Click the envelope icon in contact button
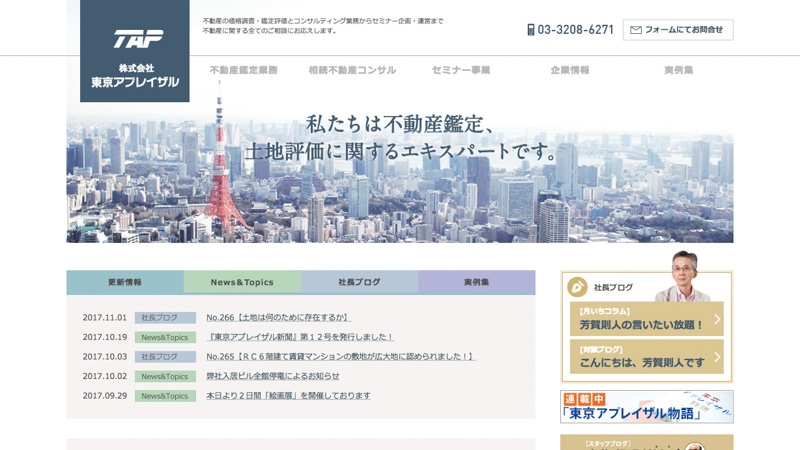The height and width of the screenshot is (450, 800). pos(636,30)
